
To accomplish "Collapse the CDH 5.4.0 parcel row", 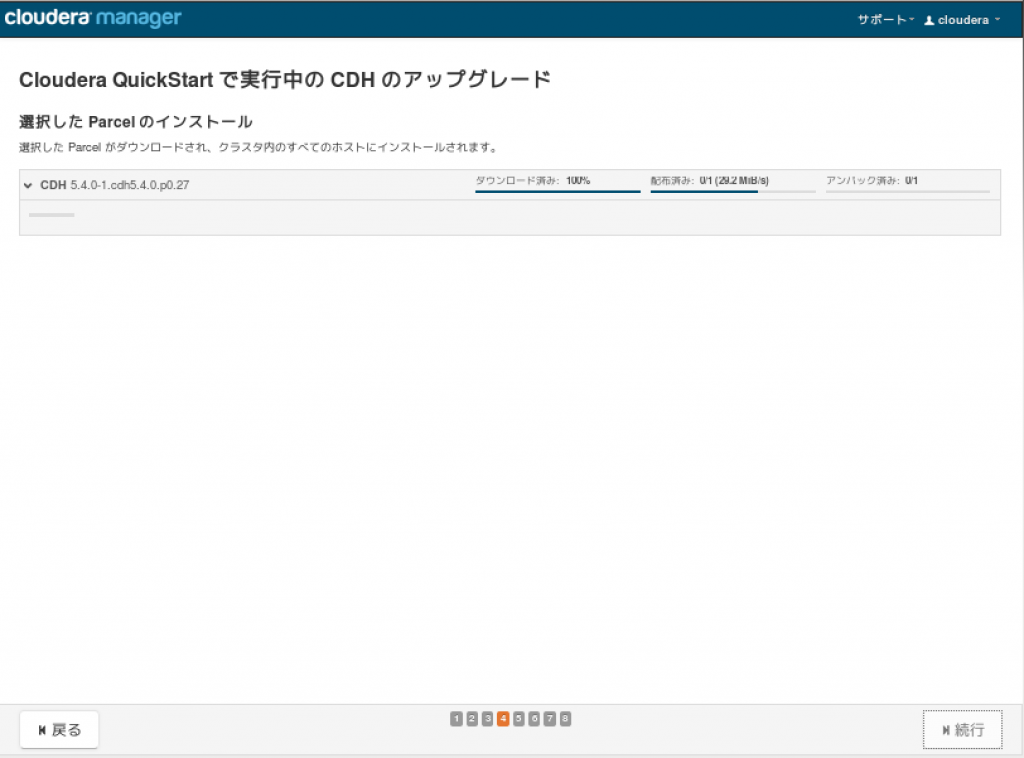I will click(x=27, y=185).
